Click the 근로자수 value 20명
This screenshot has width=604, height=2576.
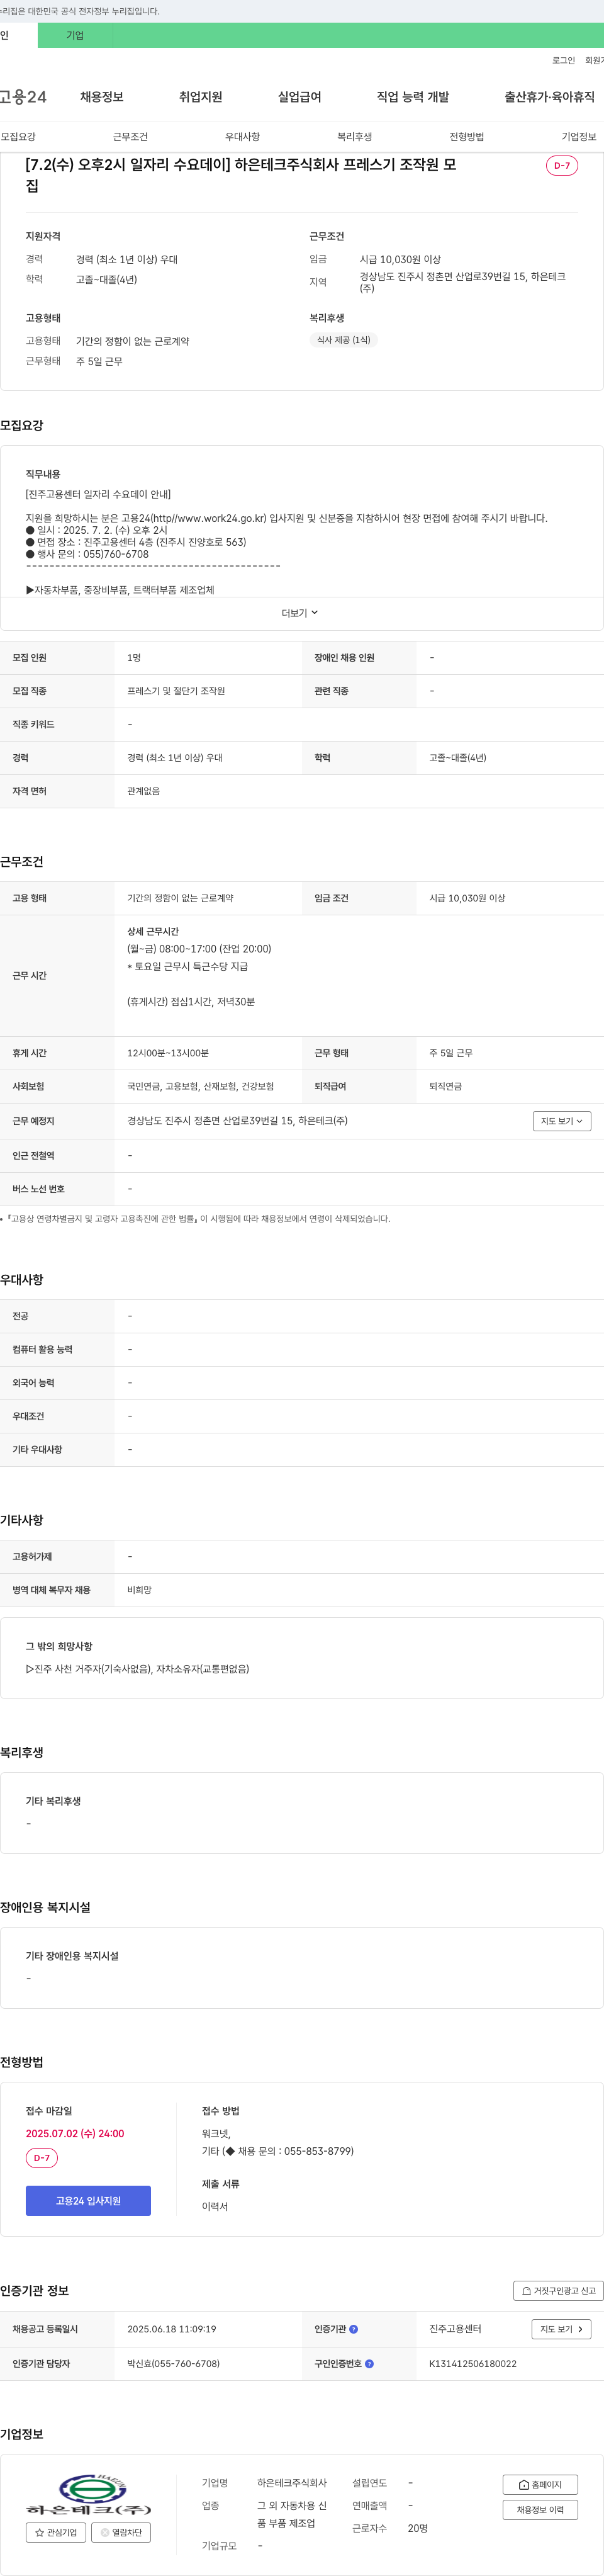click(x=418, y=2528)
